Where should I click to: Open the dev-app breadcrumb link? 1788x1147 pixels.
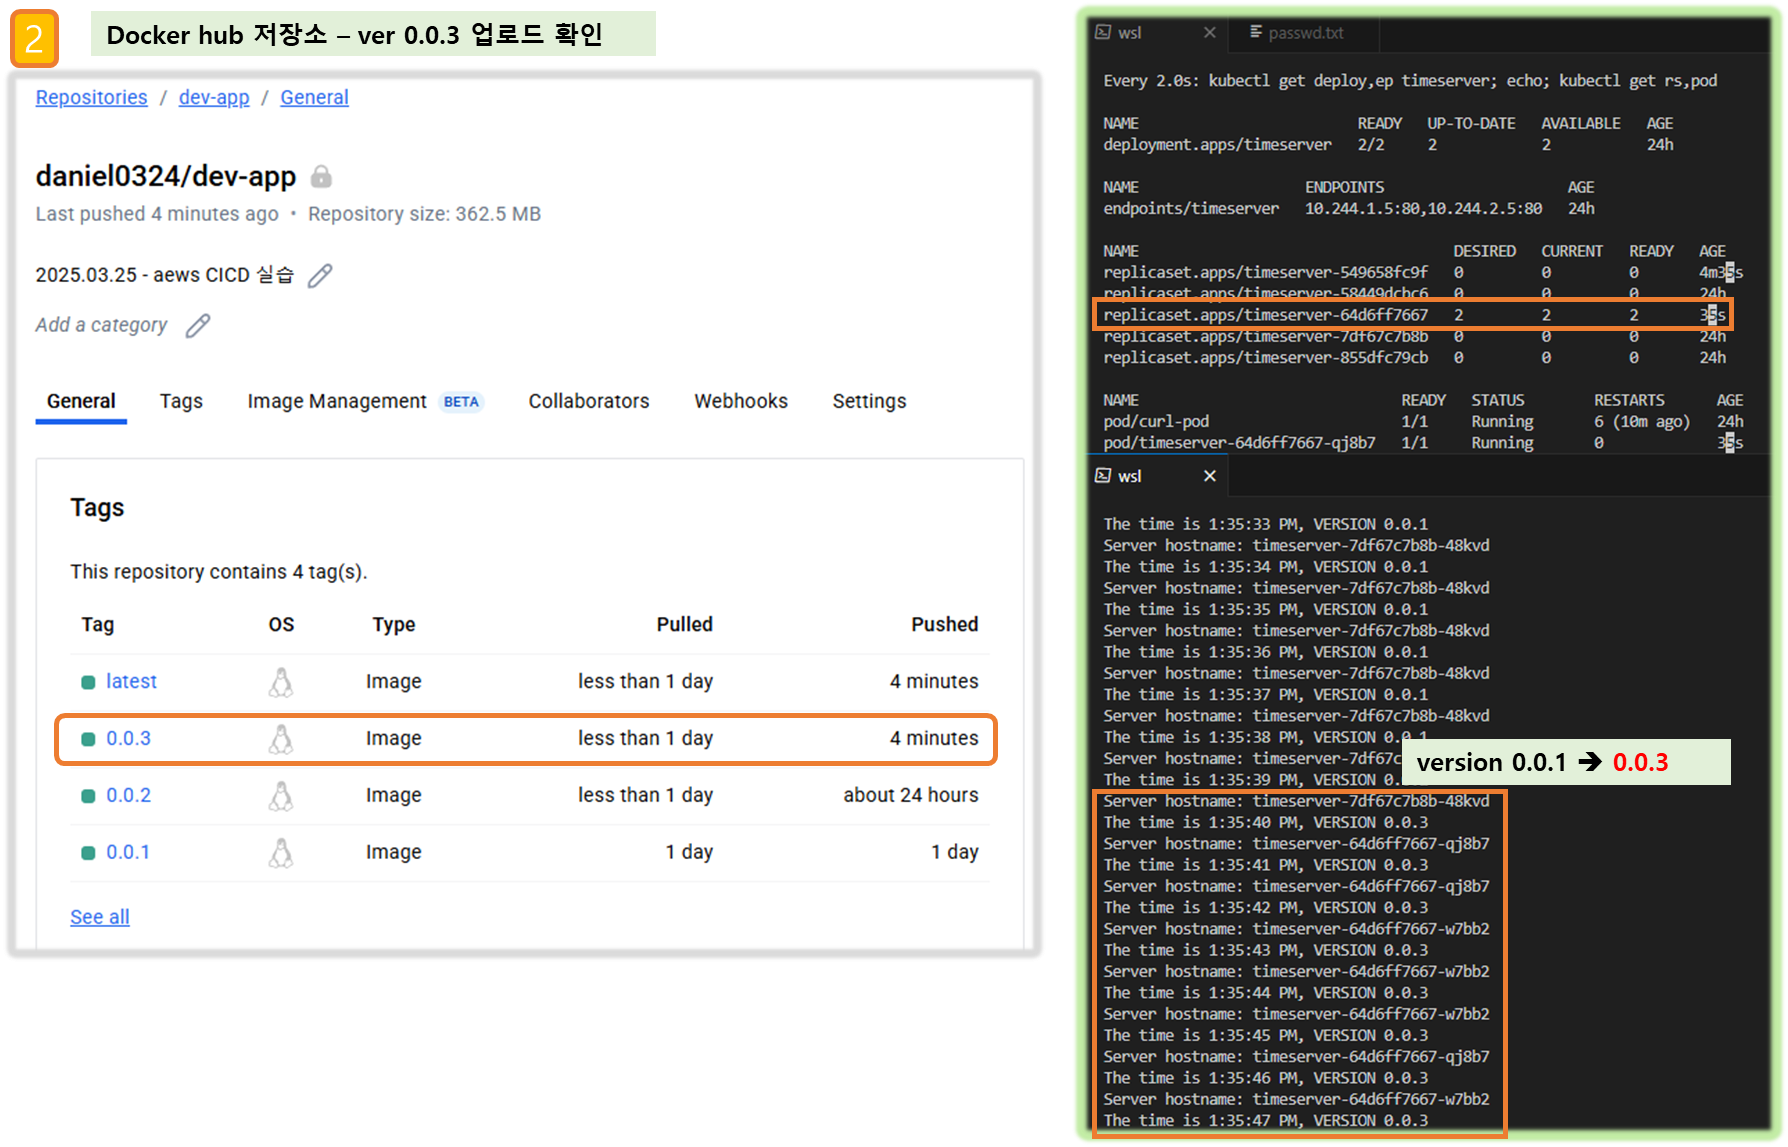214,98
